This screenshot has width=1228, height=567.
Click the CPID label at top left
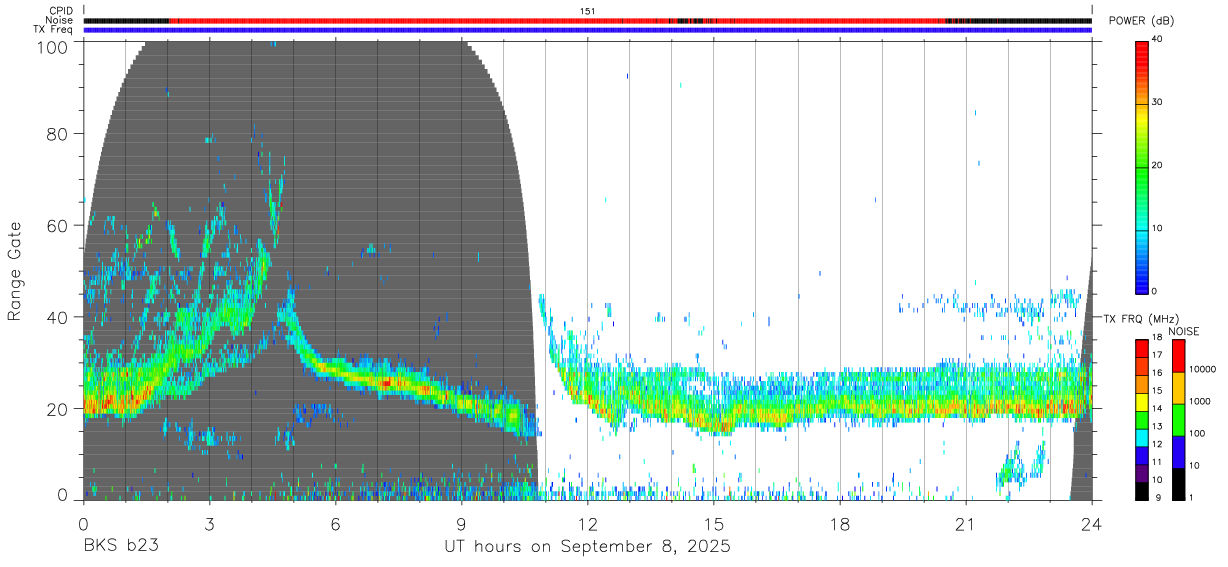60,11
